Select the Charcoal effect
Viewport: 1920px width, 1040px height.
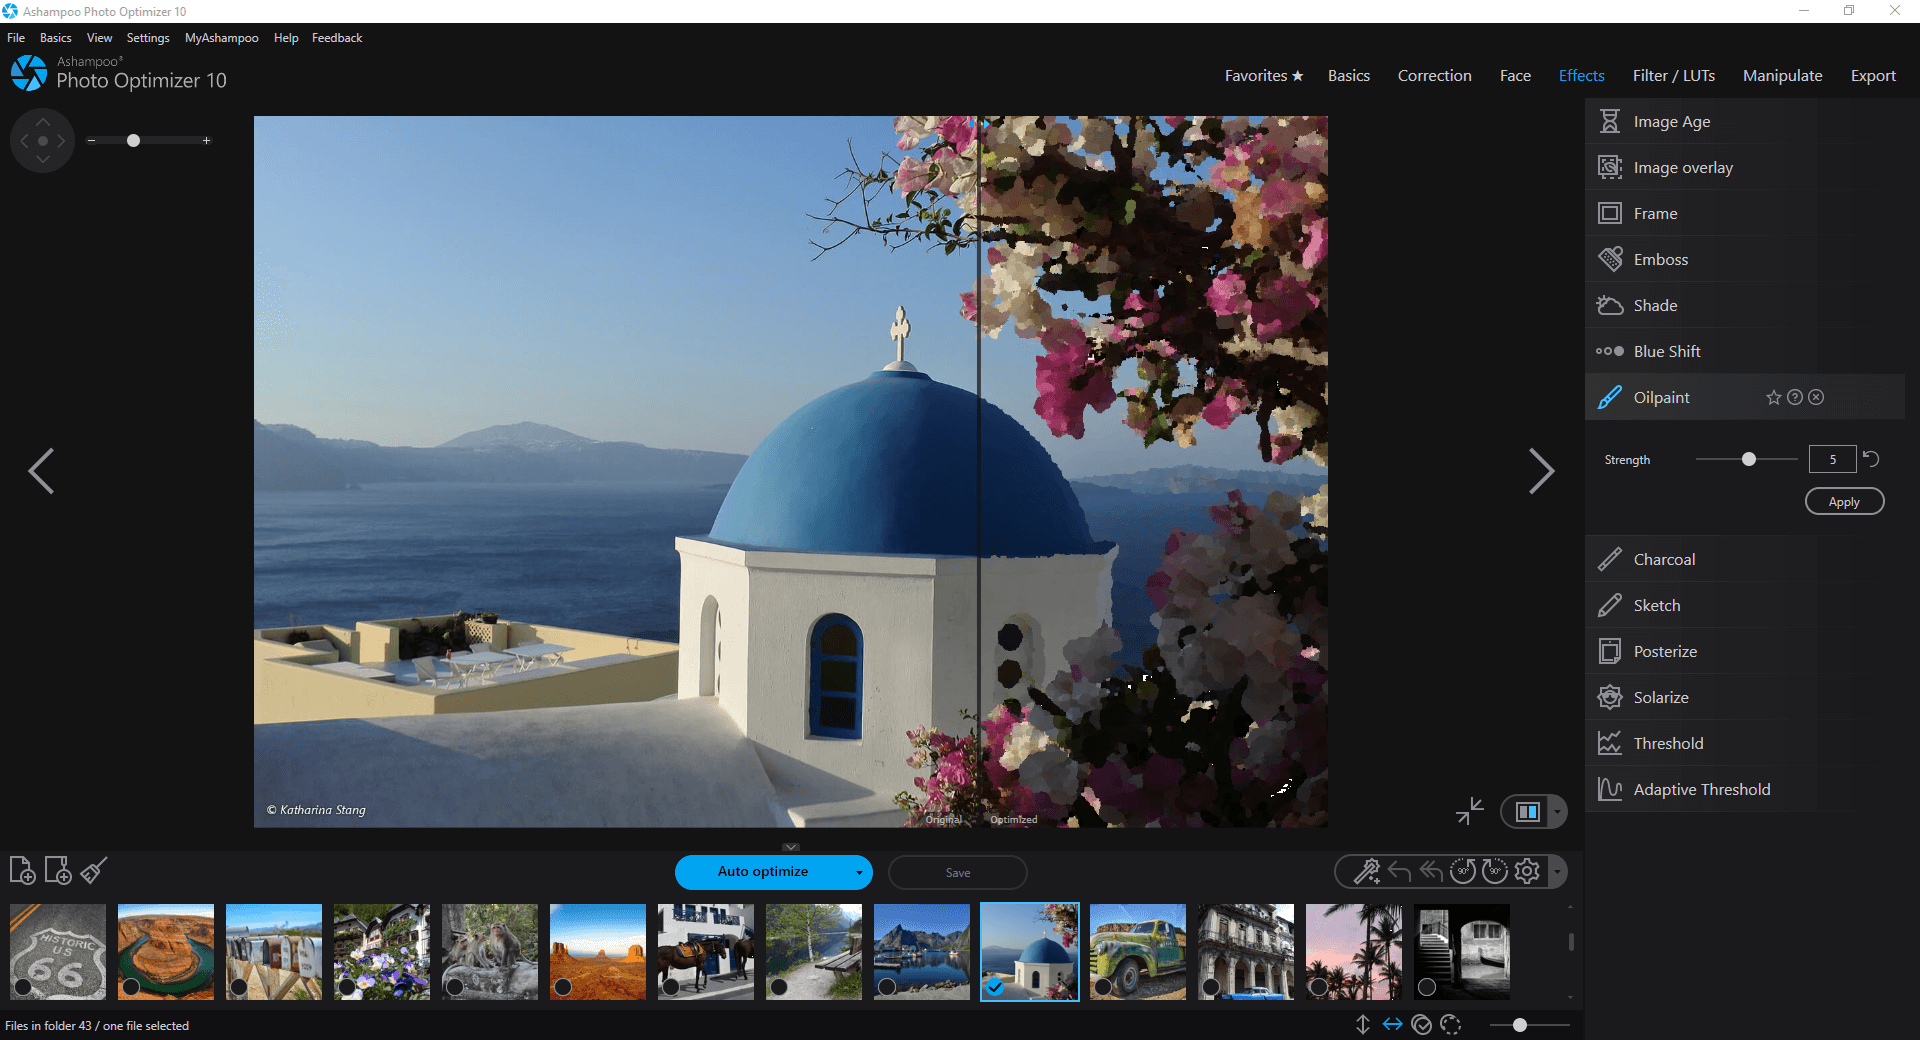pos(1664,560)
